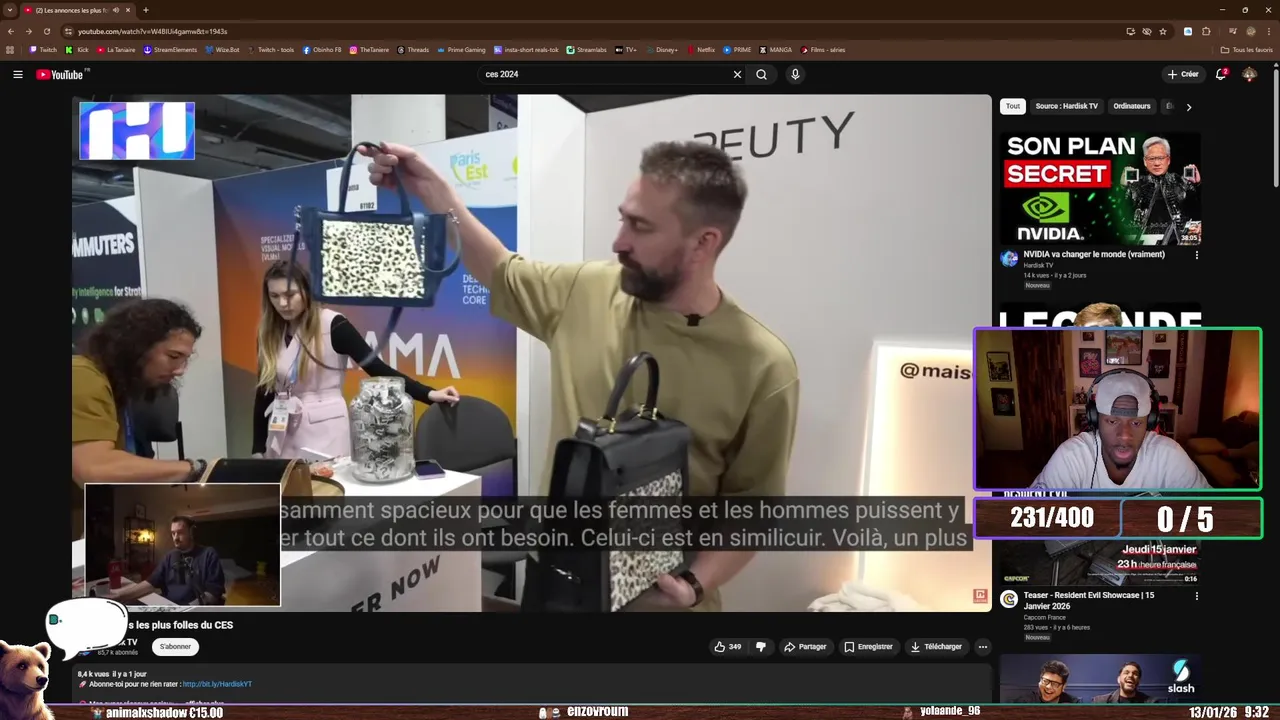
Task: Clear the search box text
Action: (737, 74)
